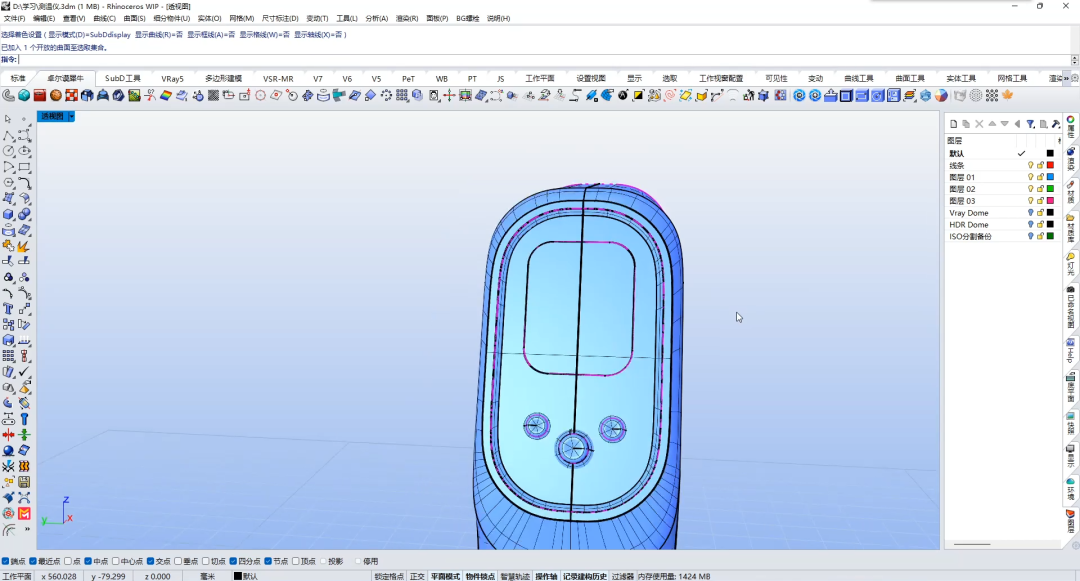
Task: Click the delete layer X icon
Action: pos(979,124)
